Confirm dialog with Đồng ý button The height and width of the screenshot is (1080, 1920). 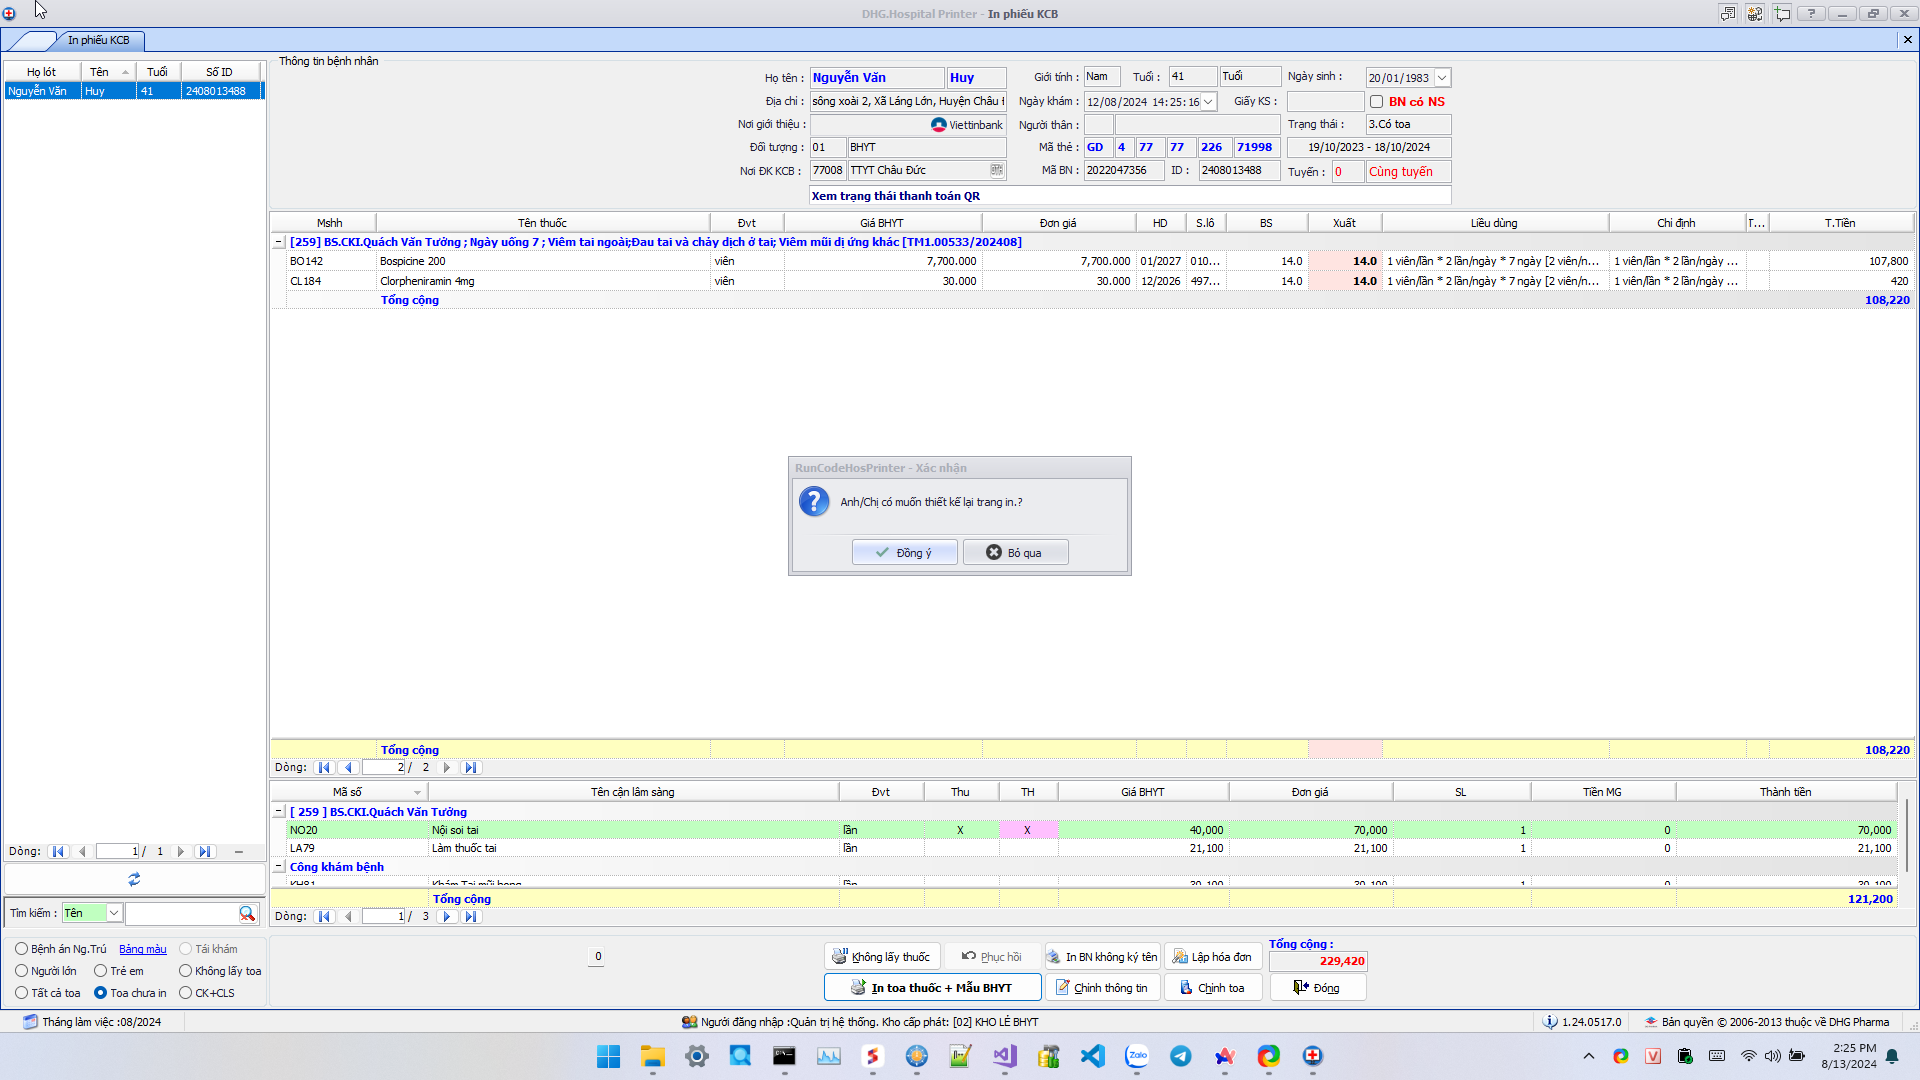[x=904, y=553]
